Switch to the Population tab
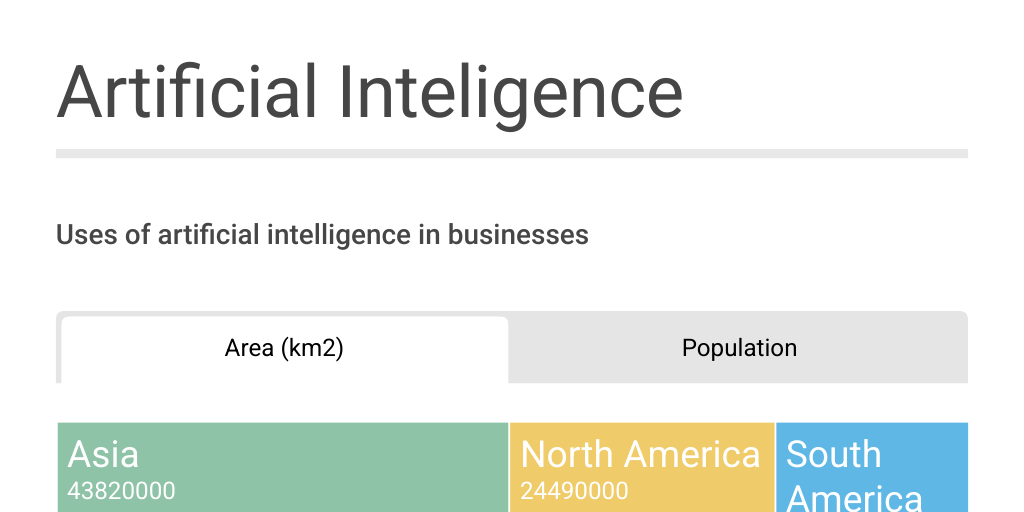Screen dimensions: 1024x512 click(739, 349)
